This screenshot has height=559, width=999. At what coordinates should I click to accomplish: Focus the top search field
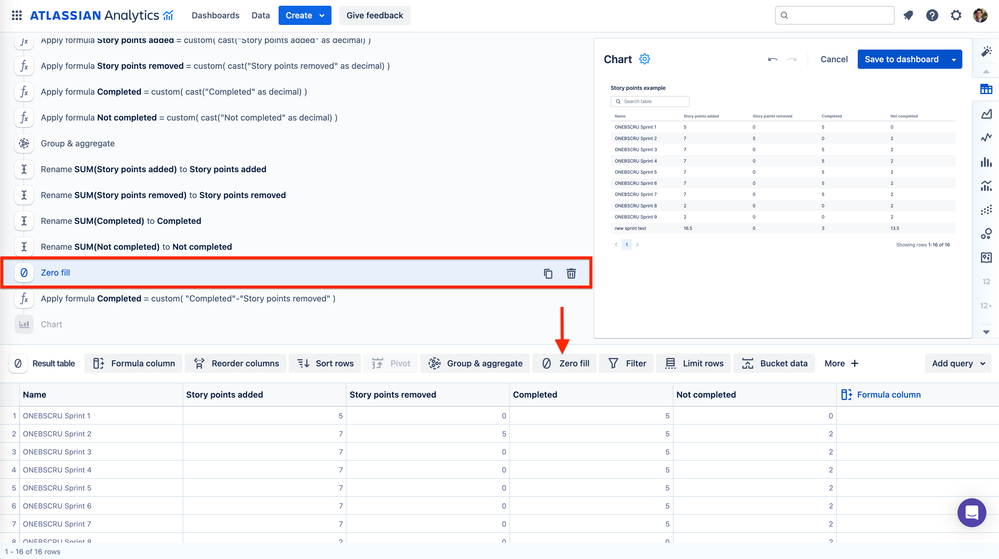point(835,15)
